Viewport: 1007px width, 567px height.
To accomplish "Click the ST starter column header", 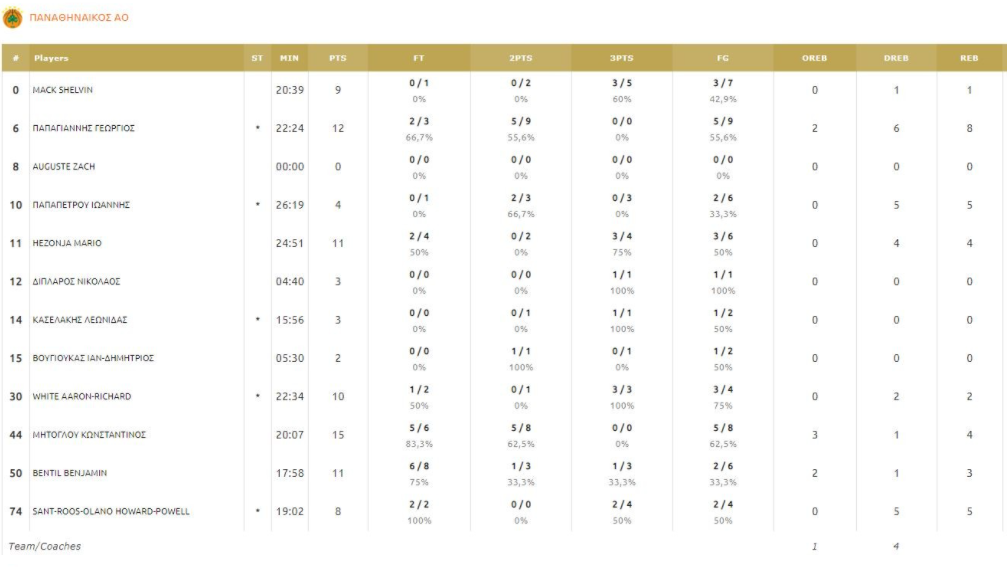I will [258, 58].
